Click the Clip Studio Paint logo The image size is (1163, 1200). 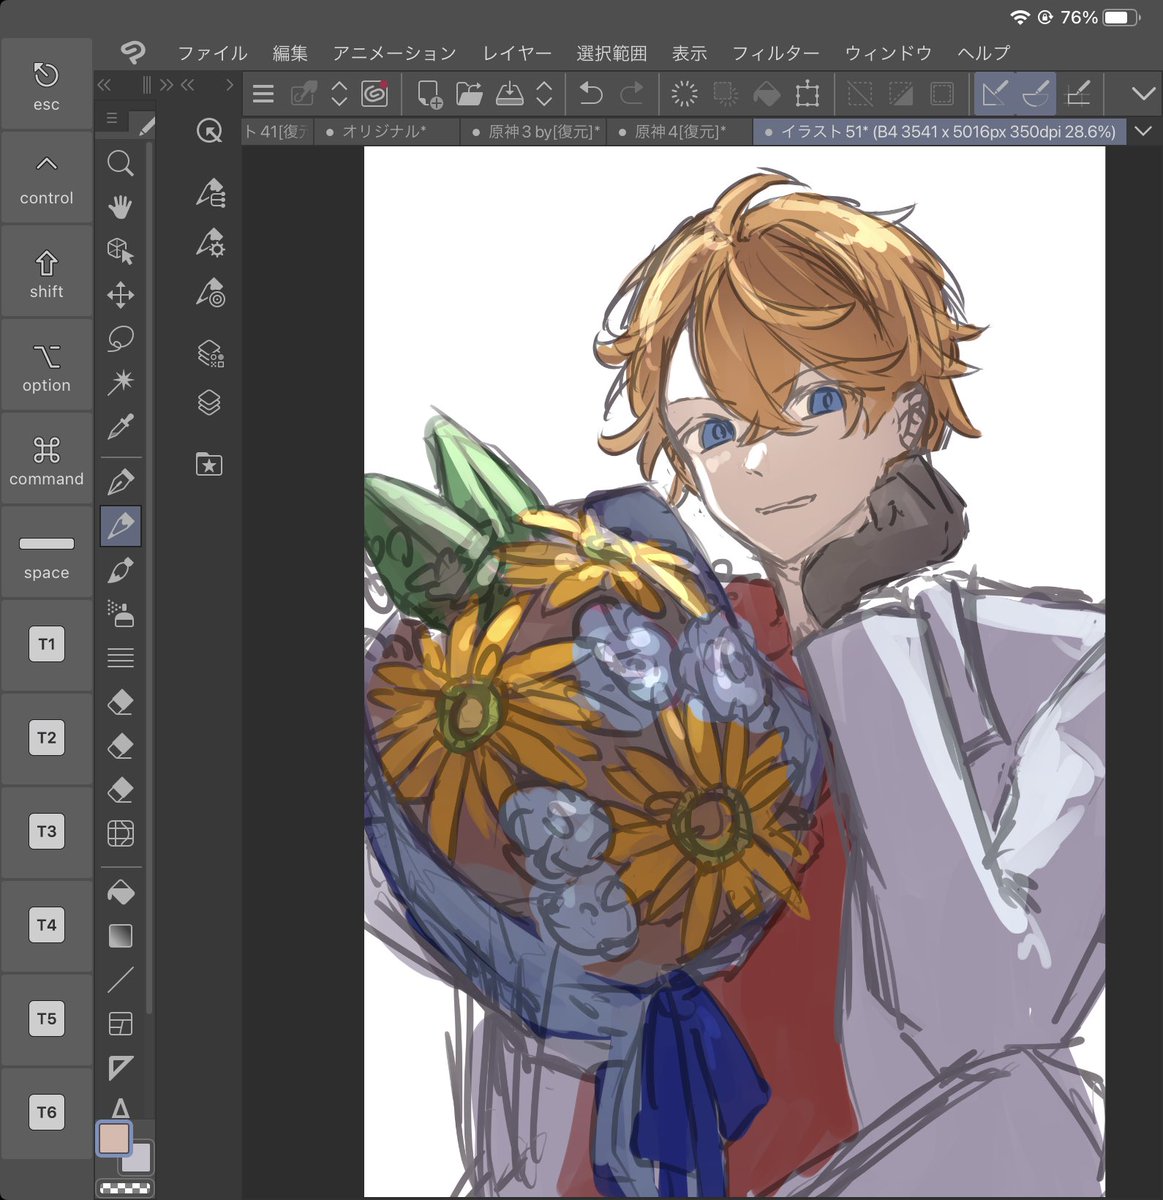click(x=132, y=52)
